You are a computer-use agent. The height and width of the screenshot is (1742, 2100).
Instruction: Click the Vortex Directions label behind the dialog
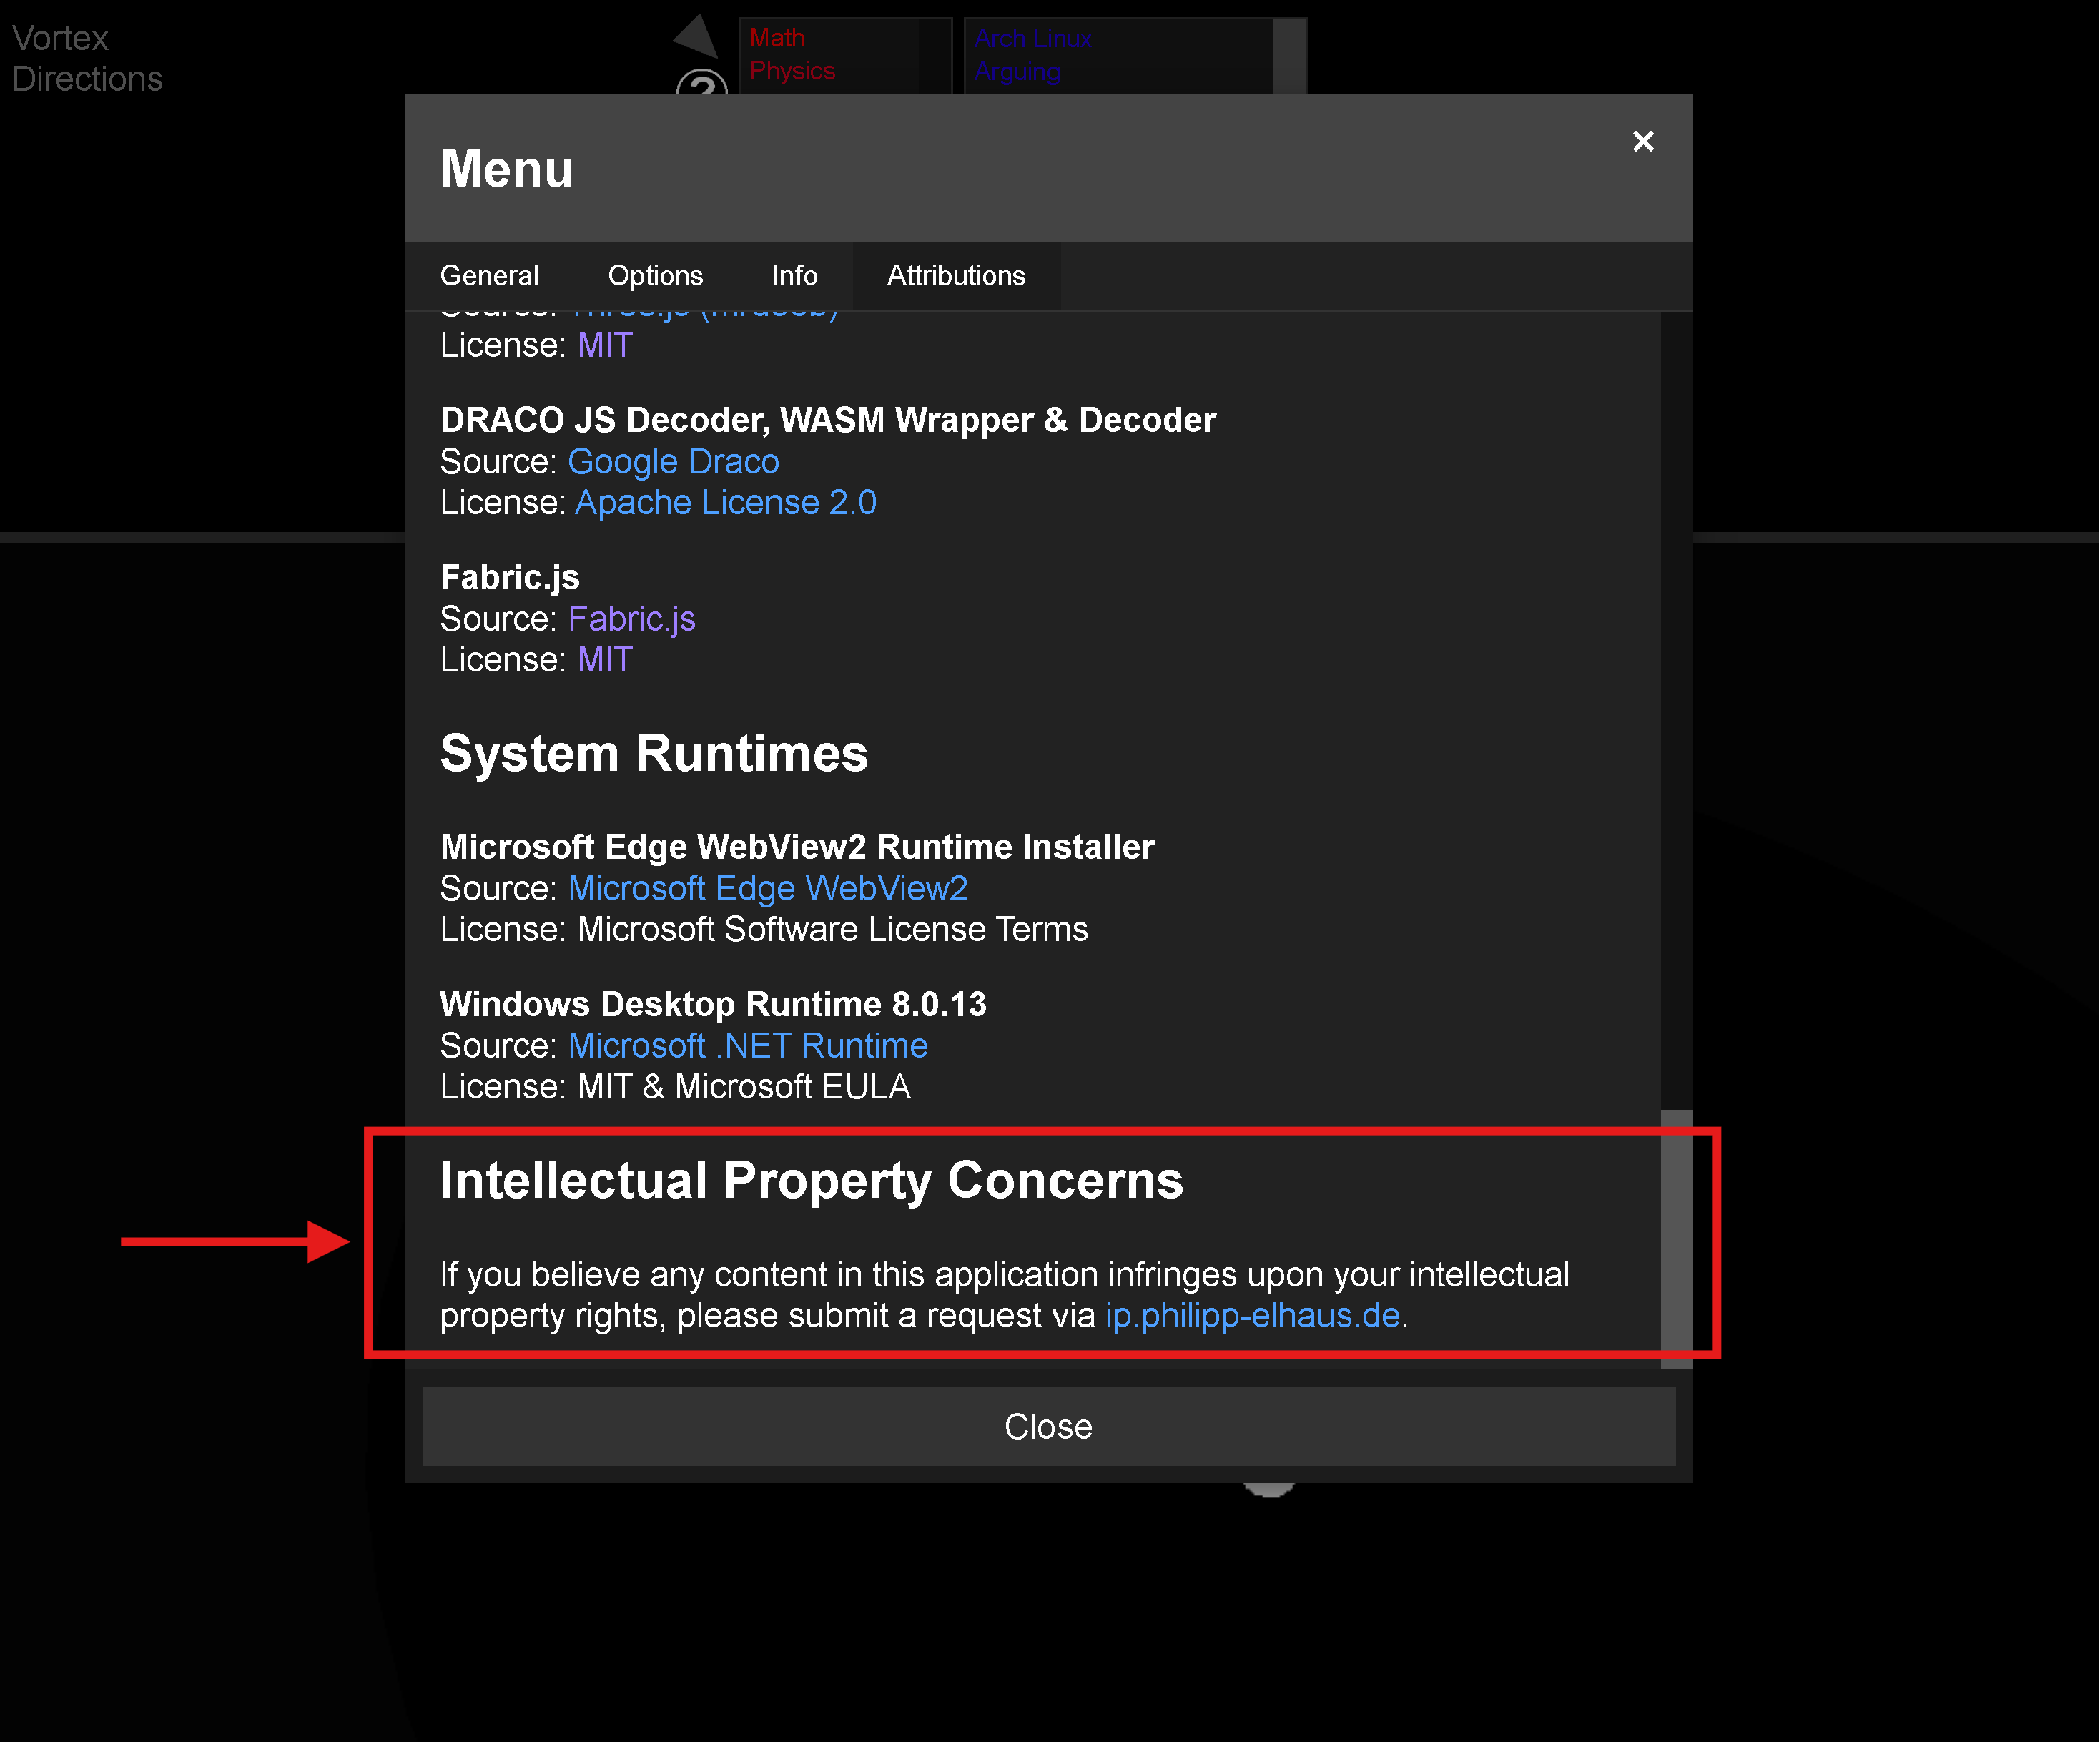pyautogui.click(x=87, y=58)
